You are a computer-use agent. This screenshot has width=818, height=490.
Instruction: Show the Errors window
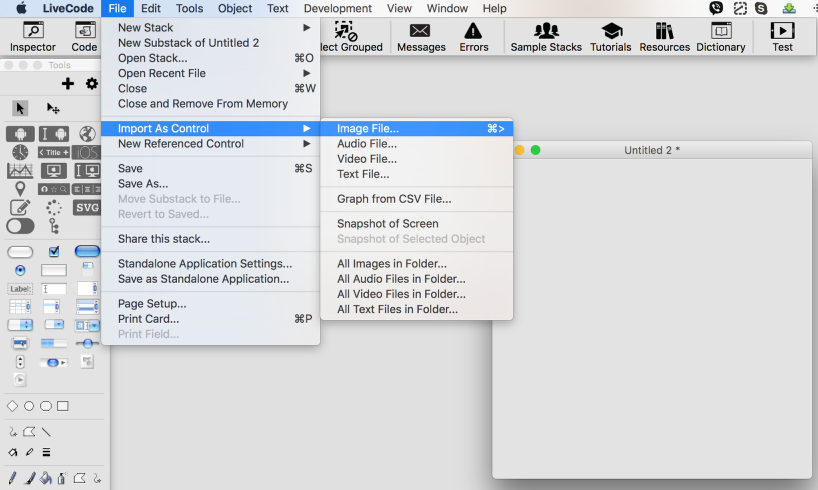coord(474,37)
